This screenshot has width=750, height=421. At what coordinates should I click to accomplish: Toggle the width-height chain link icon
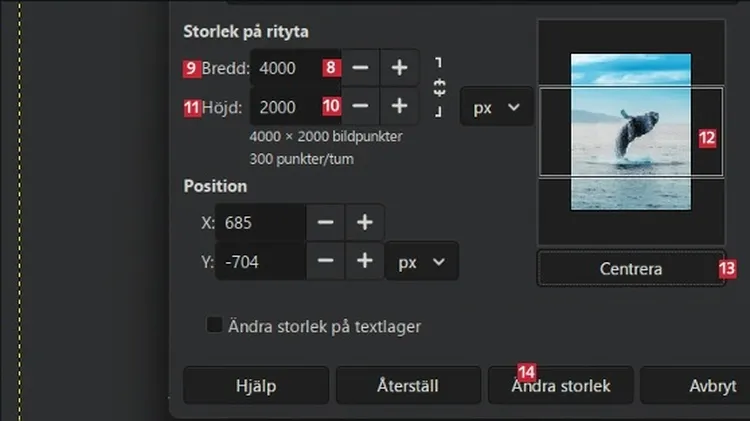[x=438, y=87]
